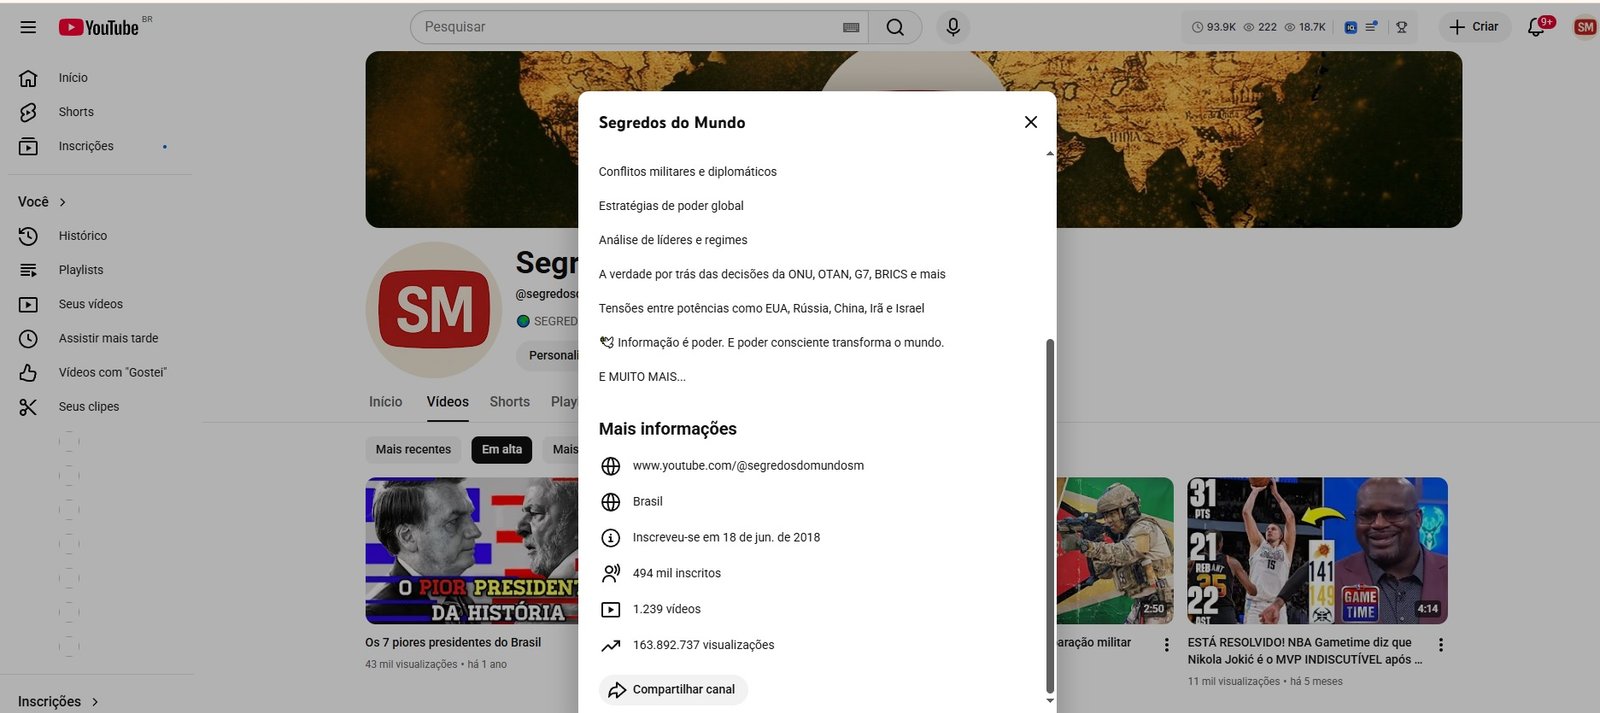Image resolution: width=1600 pixels, height=713 pixels.
Task: Select the Em alta filter chip
Action: pyautogui.click(x=502, y=450)
